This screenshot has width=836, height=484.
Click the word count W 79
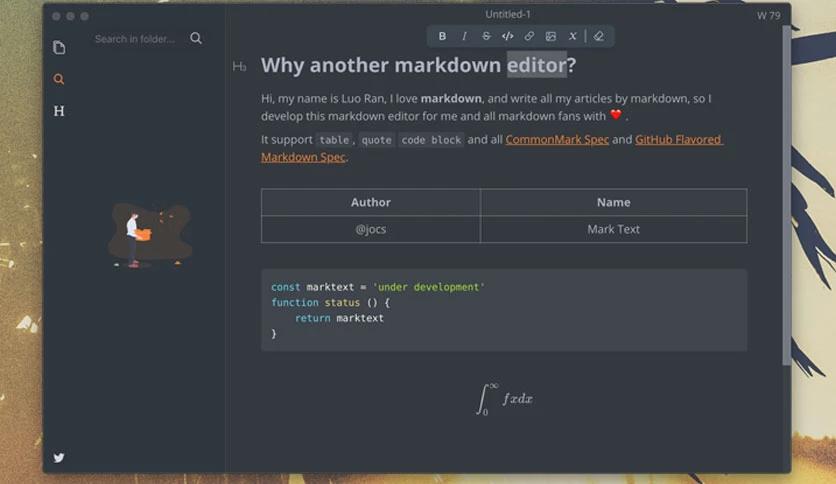(x=768, y=15)
